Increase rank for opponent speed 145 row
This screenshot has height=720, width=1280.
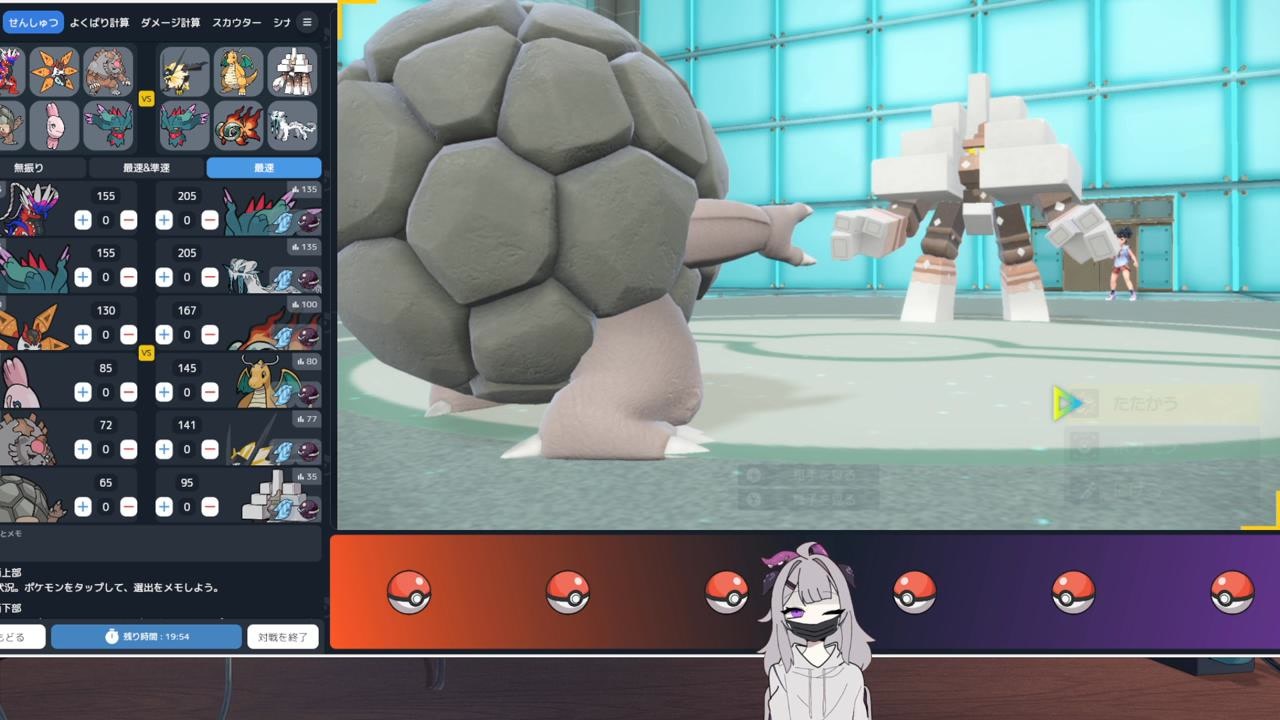coord(164,392)
